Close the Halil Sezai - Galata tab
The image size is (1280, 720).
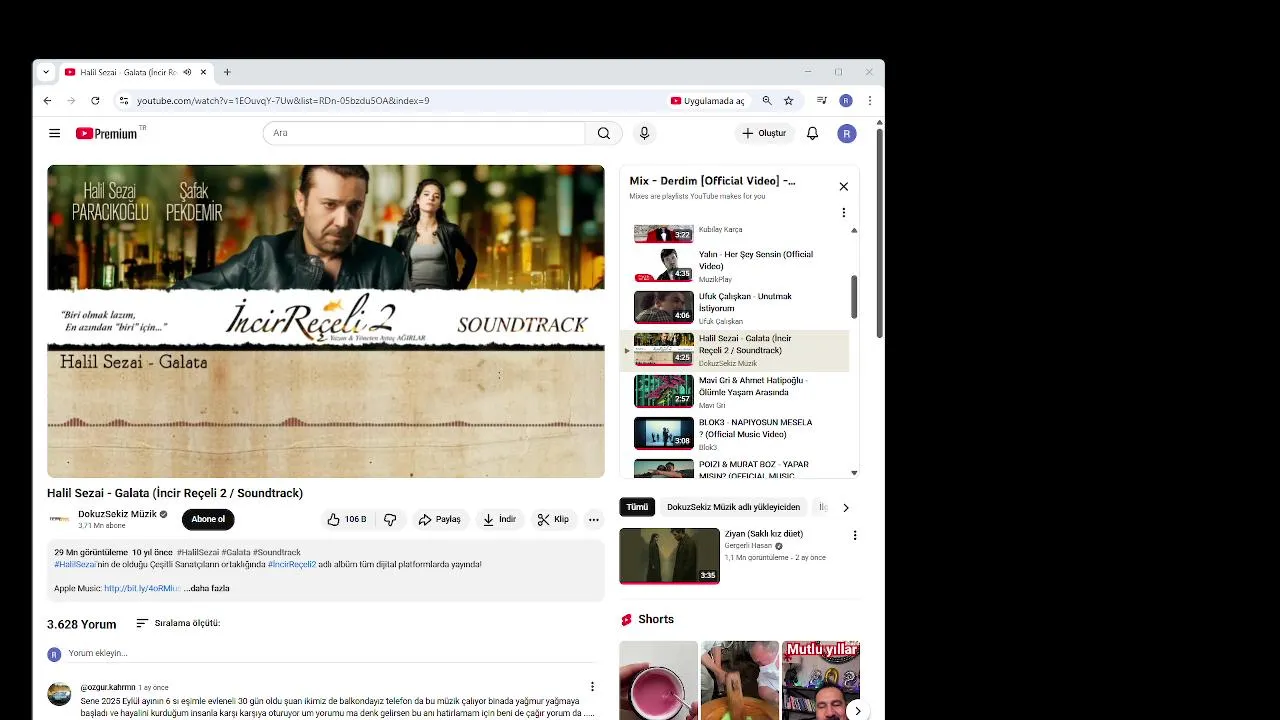pos(203,72)
